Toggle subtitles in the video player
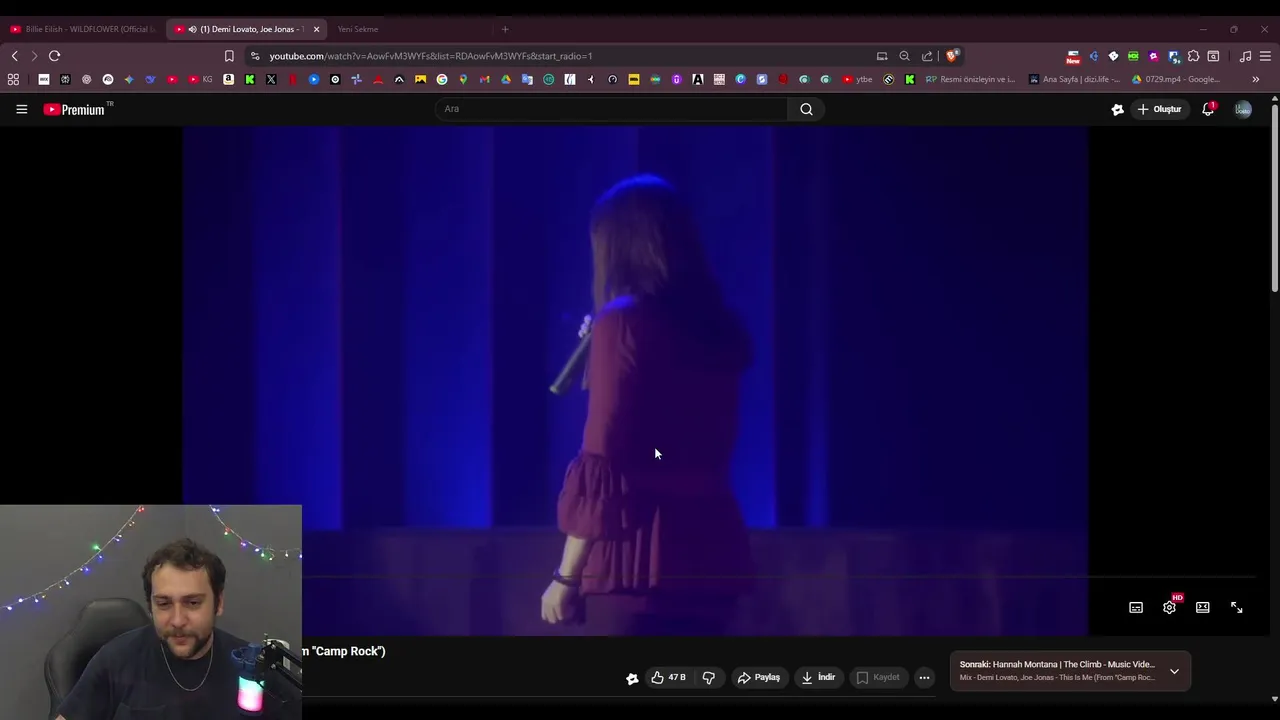Viewport: 1280px width, 720px height. click(x=1136, y=608)
